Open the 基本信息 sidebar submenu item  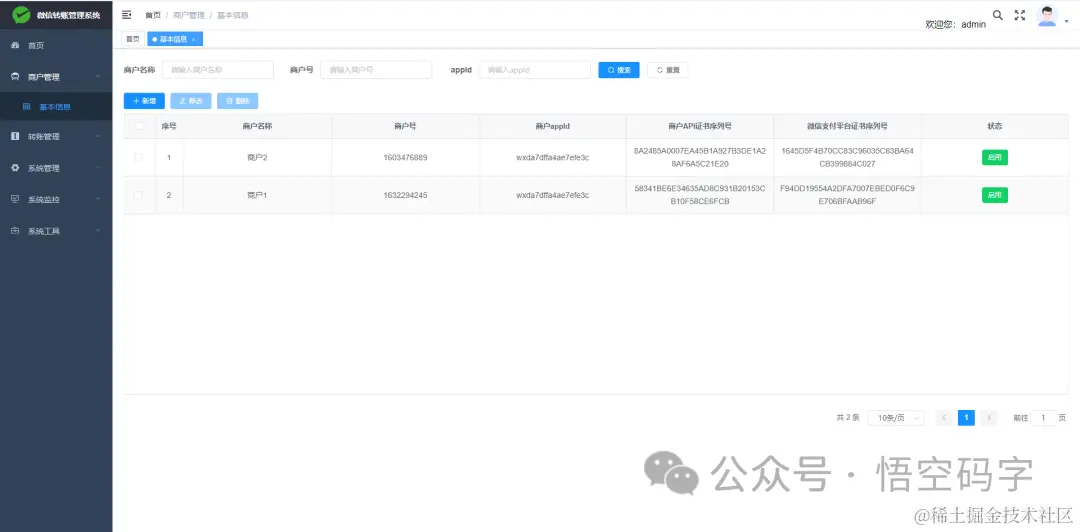(x=56, y=107)
